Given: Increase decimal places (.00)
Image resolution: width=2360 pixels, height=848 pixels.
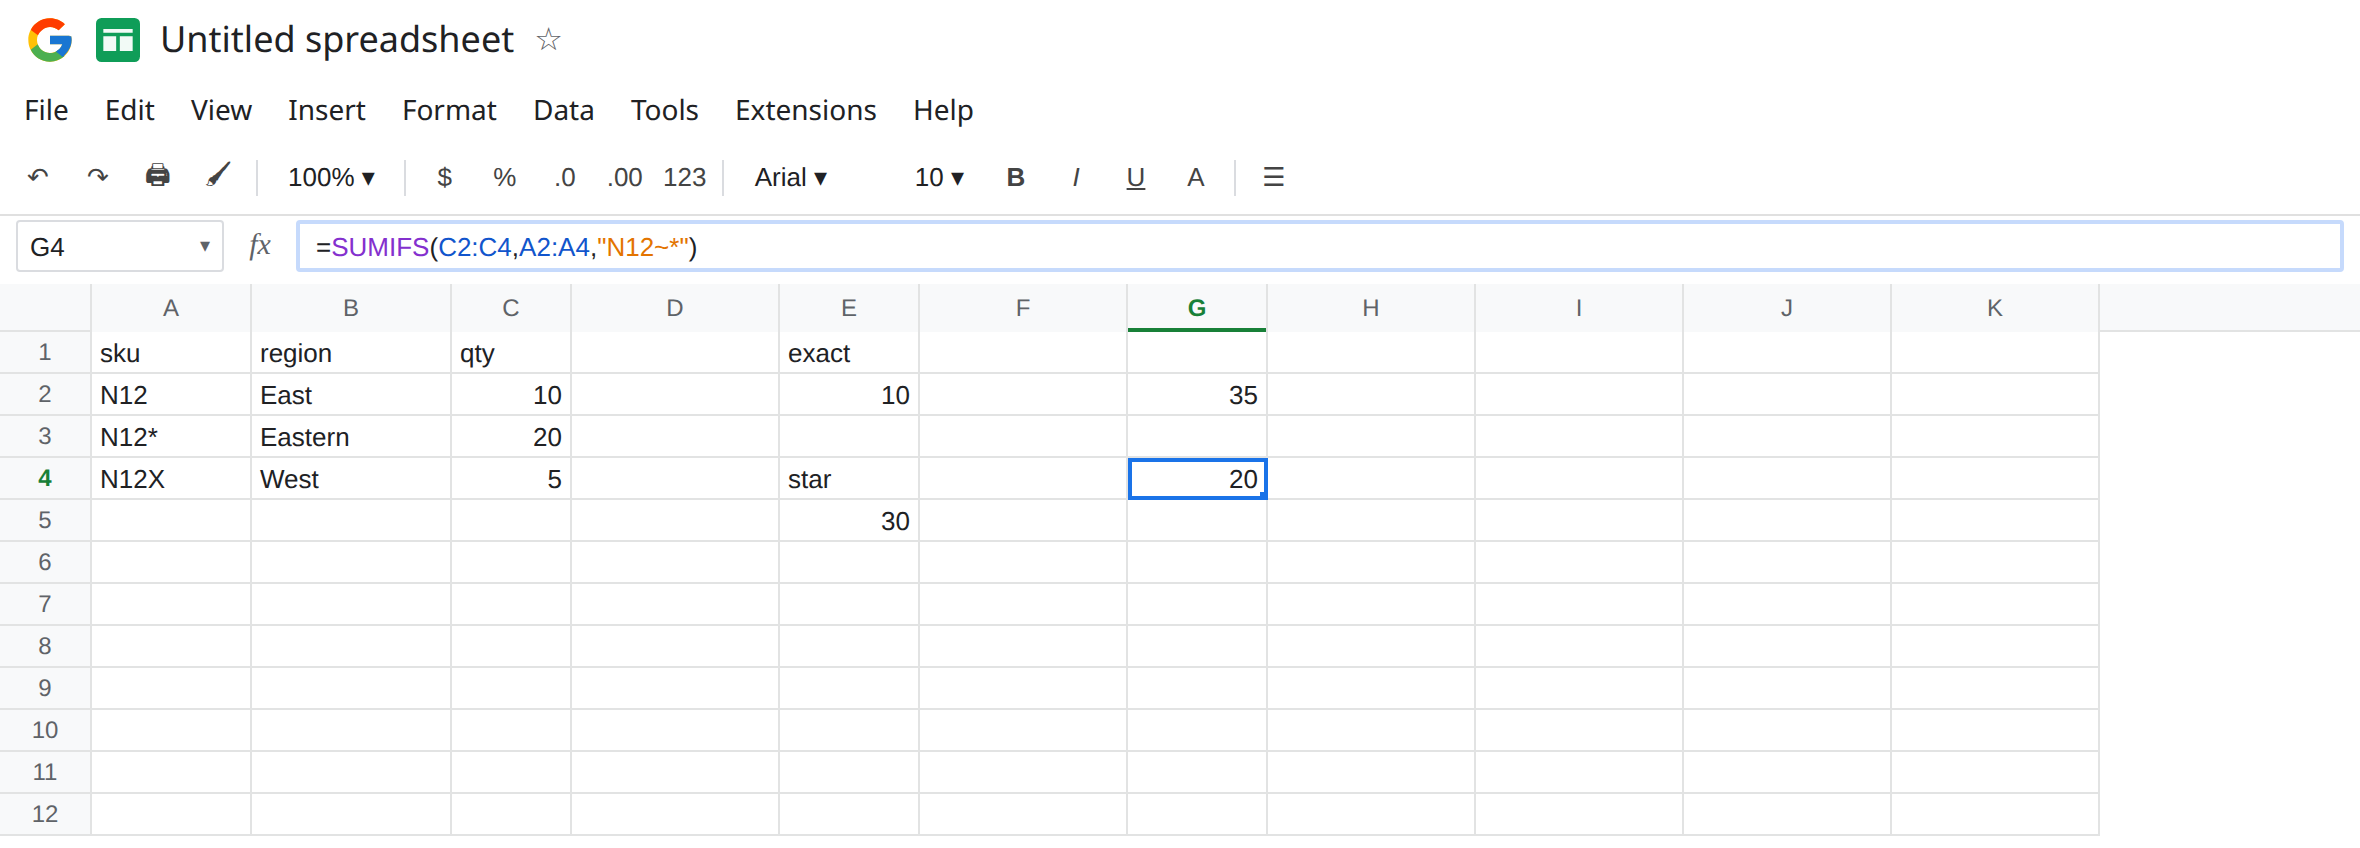Looking at the screenshot, I should click(x=625, y=177).
